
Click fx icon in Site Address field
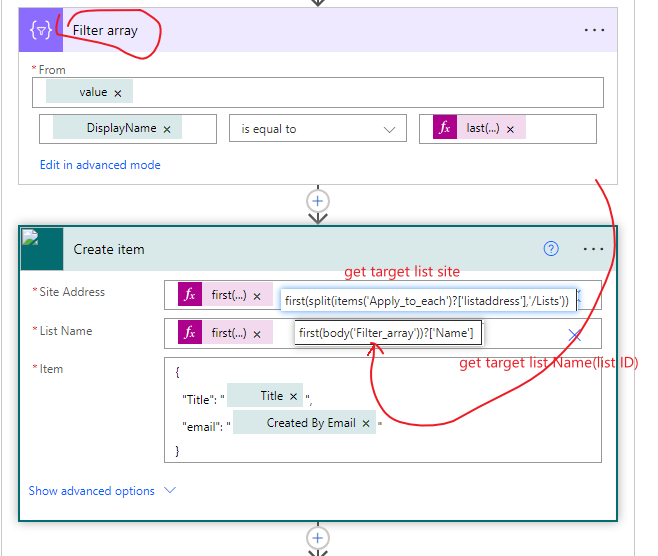pos(190,294)
